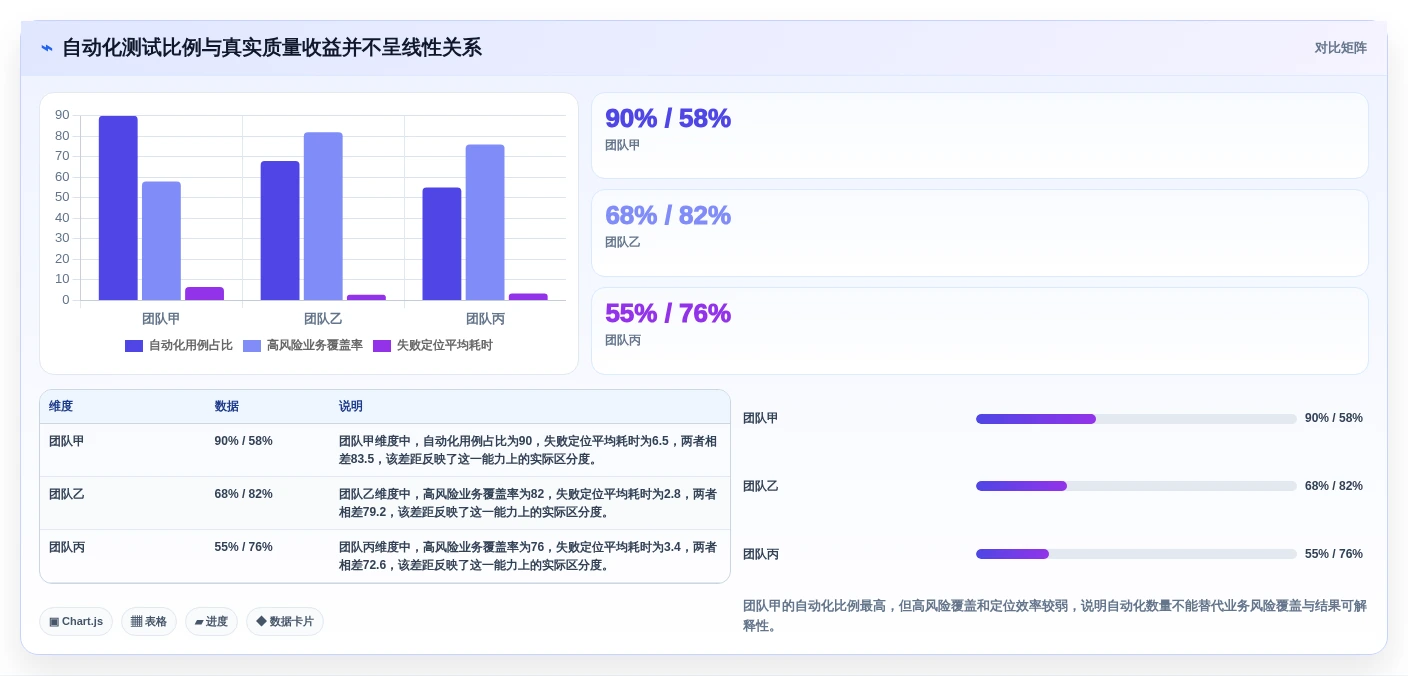
Task: Click the Chart.js tag chip
Action: point(76,621)
